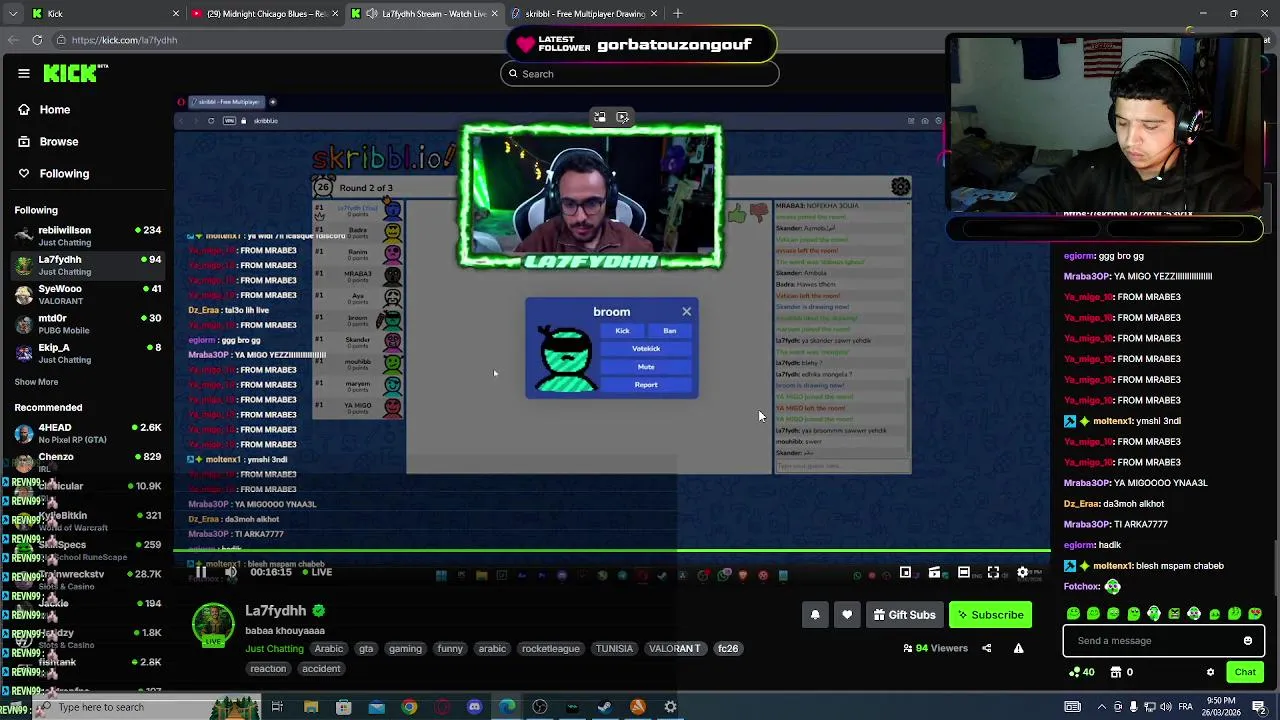Viewport: 1280px width, 720px height.
Task: Open SyeWooo channel in Following list
Action: click(87, 295)
